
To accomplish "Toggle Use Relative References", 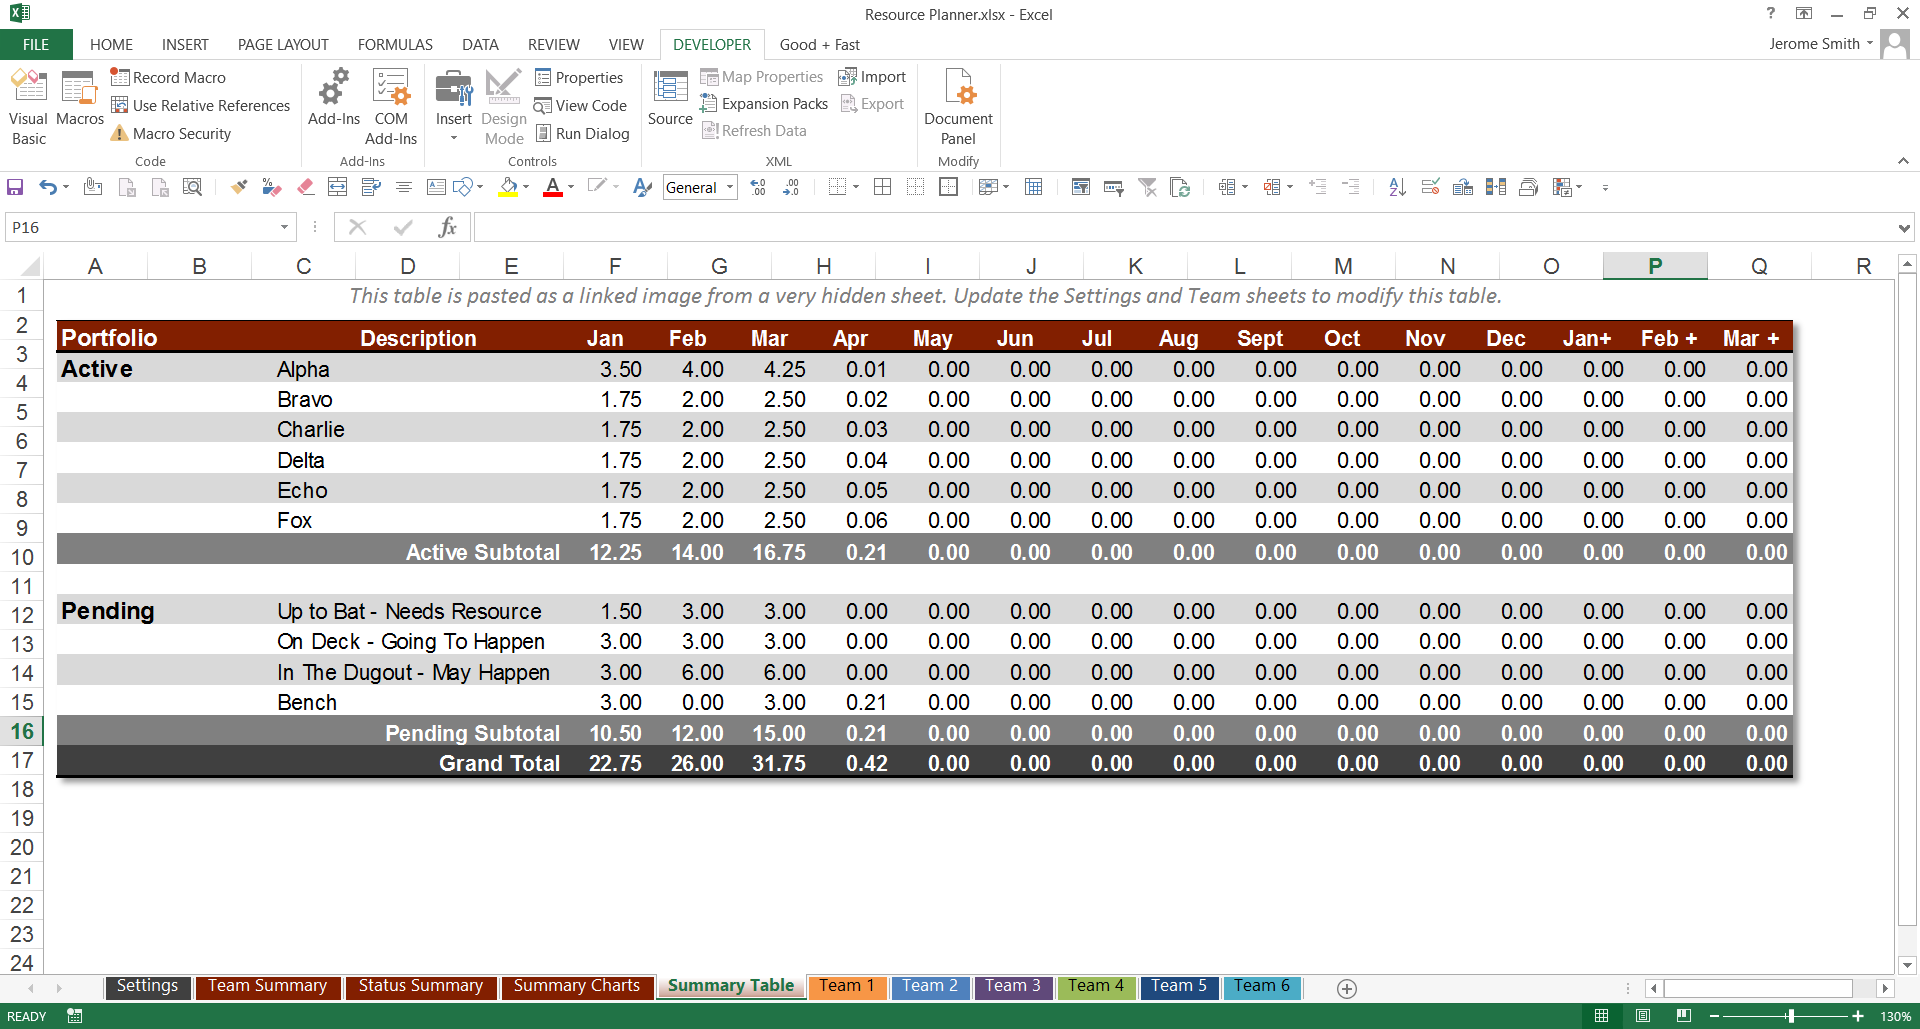I will (x=200, y=106).
